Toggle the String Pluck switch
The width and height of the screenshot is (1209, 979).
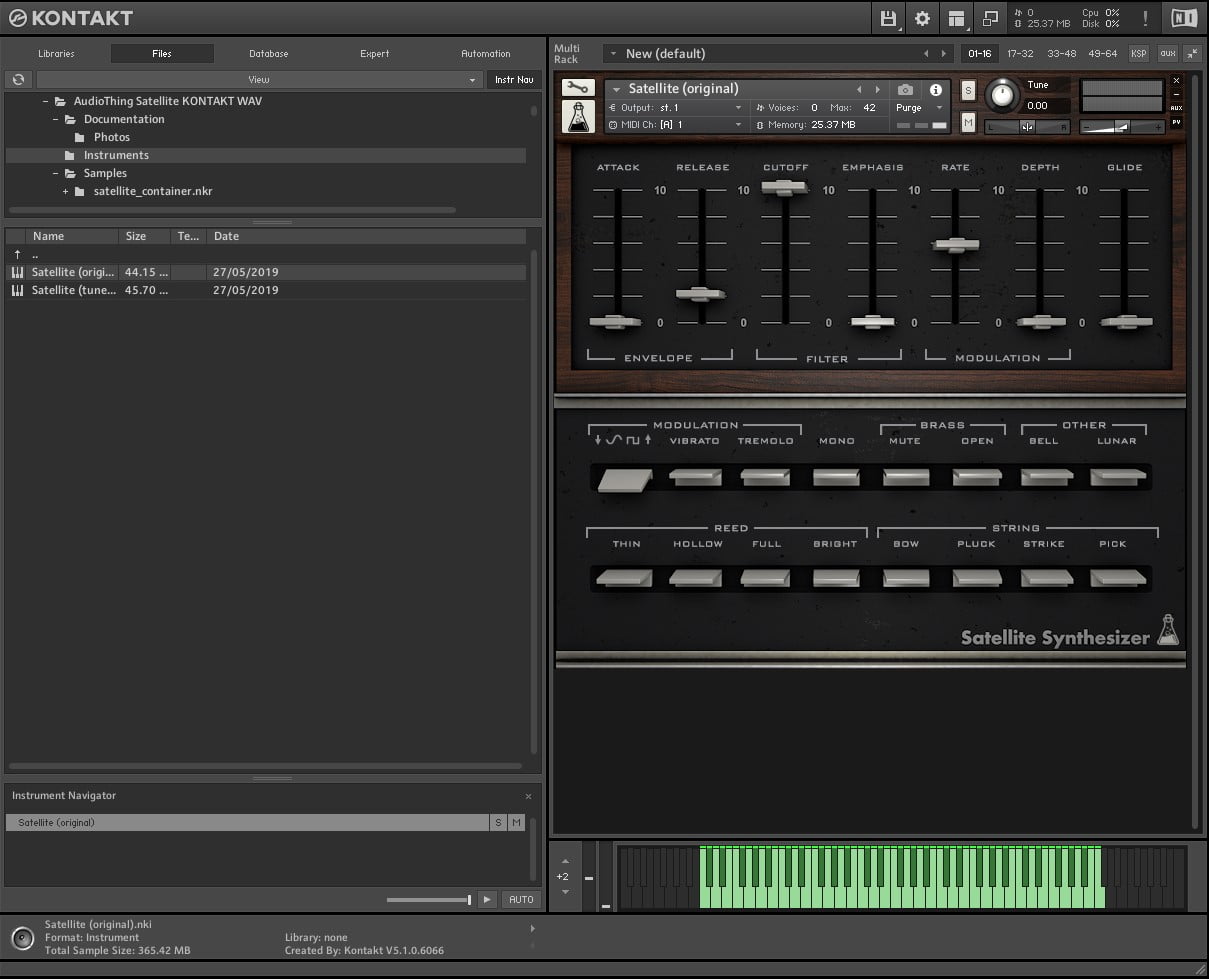977,578
